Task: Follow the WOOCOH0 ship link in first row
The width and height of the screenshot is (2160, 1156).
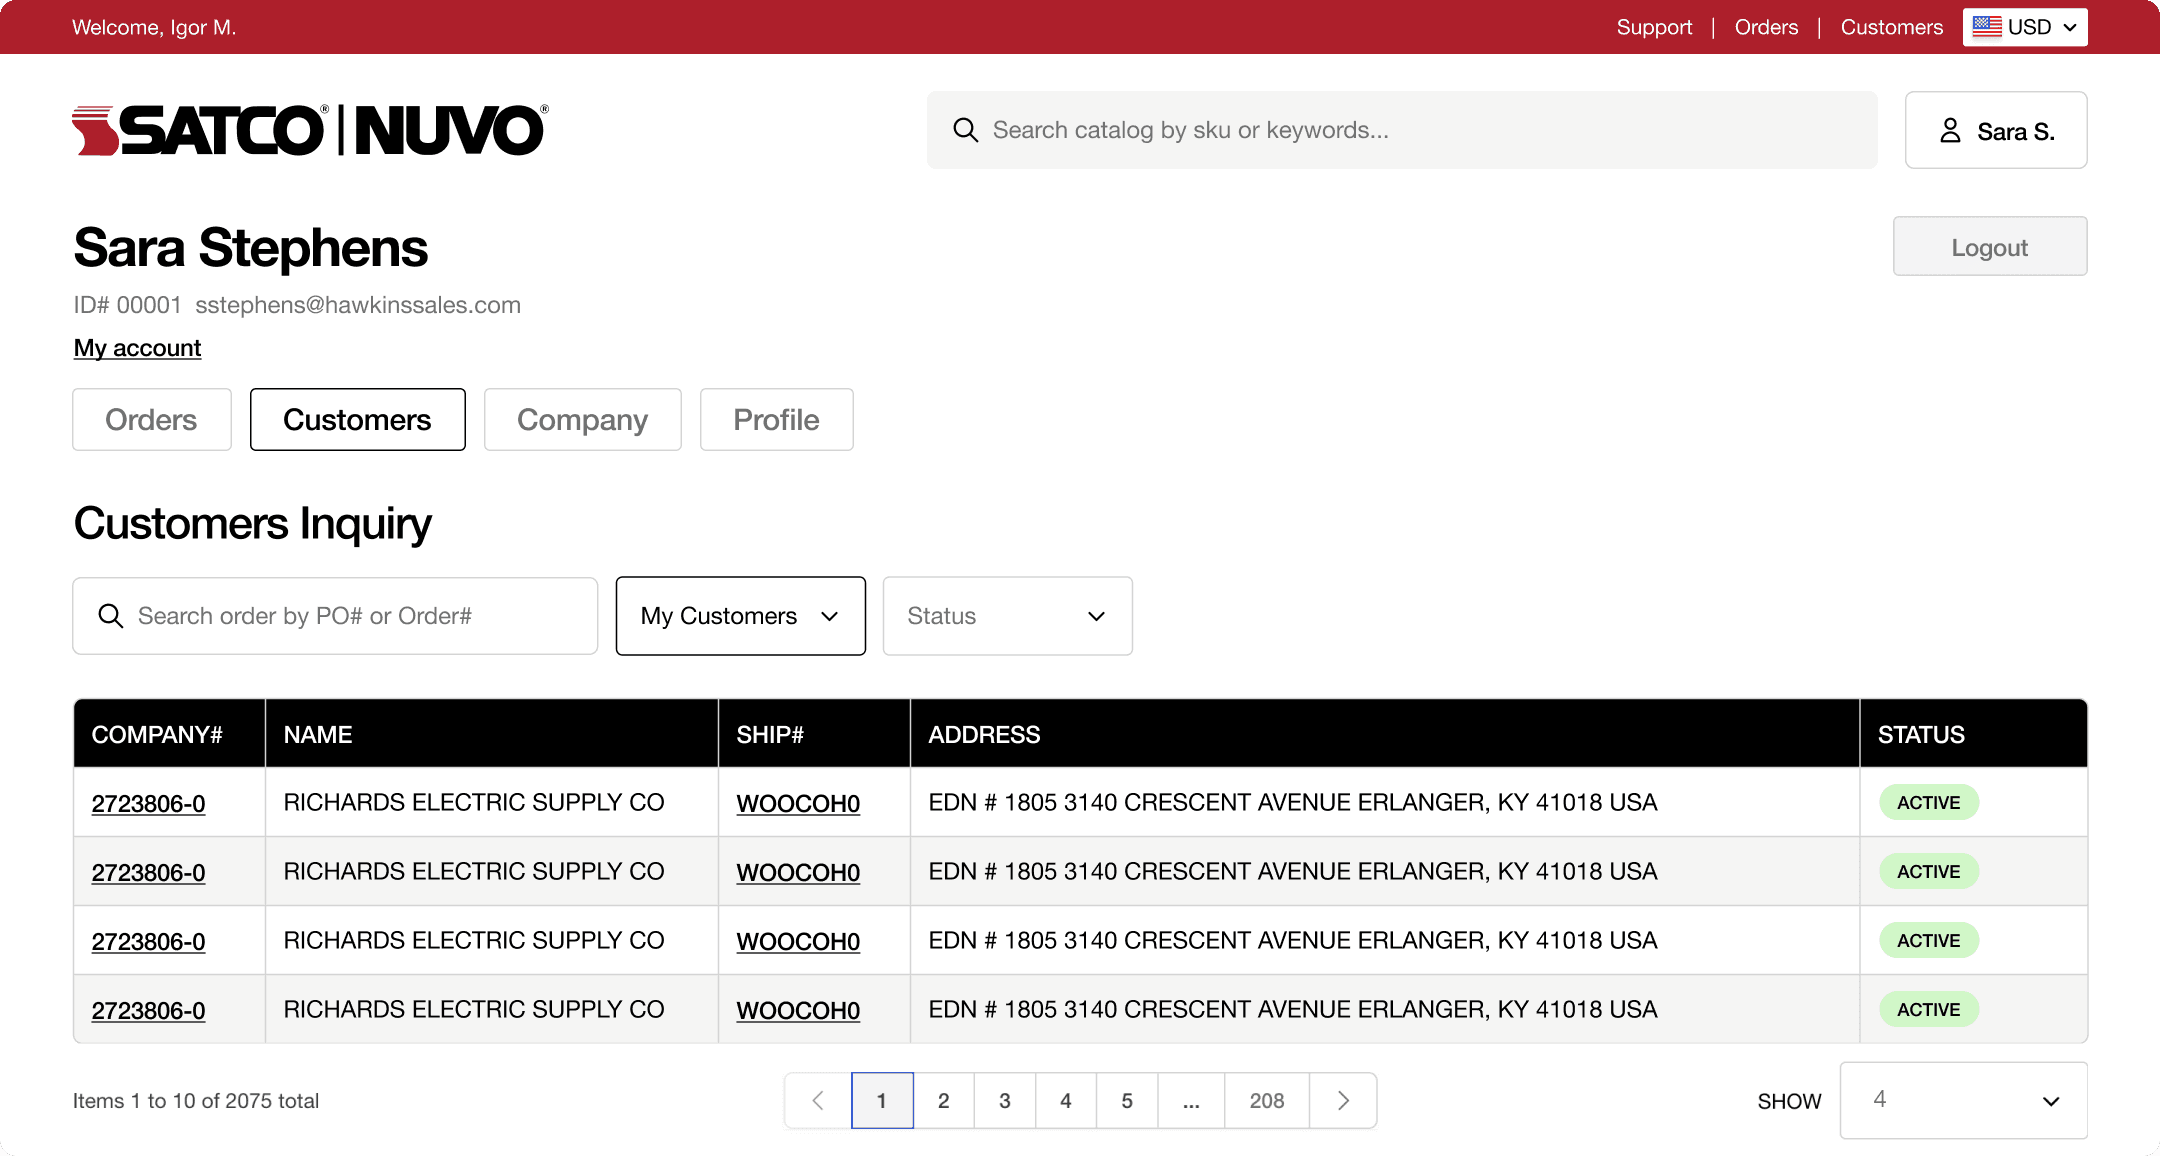Action: coord(797,803)
